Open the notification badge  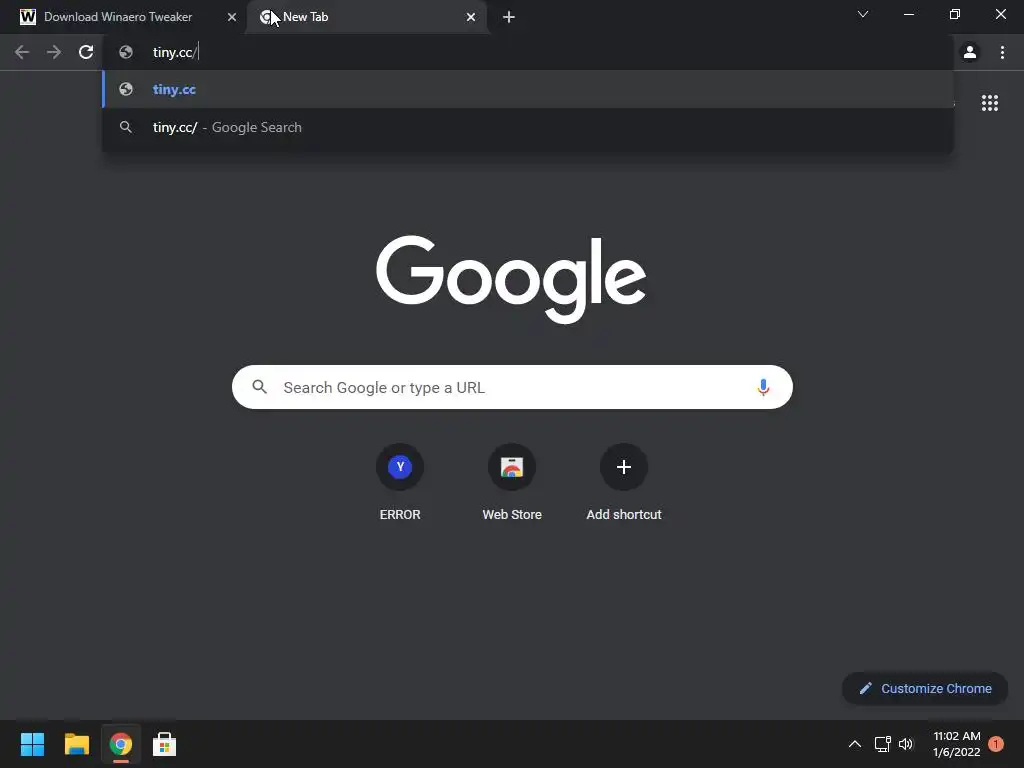(x=996, y=744)
